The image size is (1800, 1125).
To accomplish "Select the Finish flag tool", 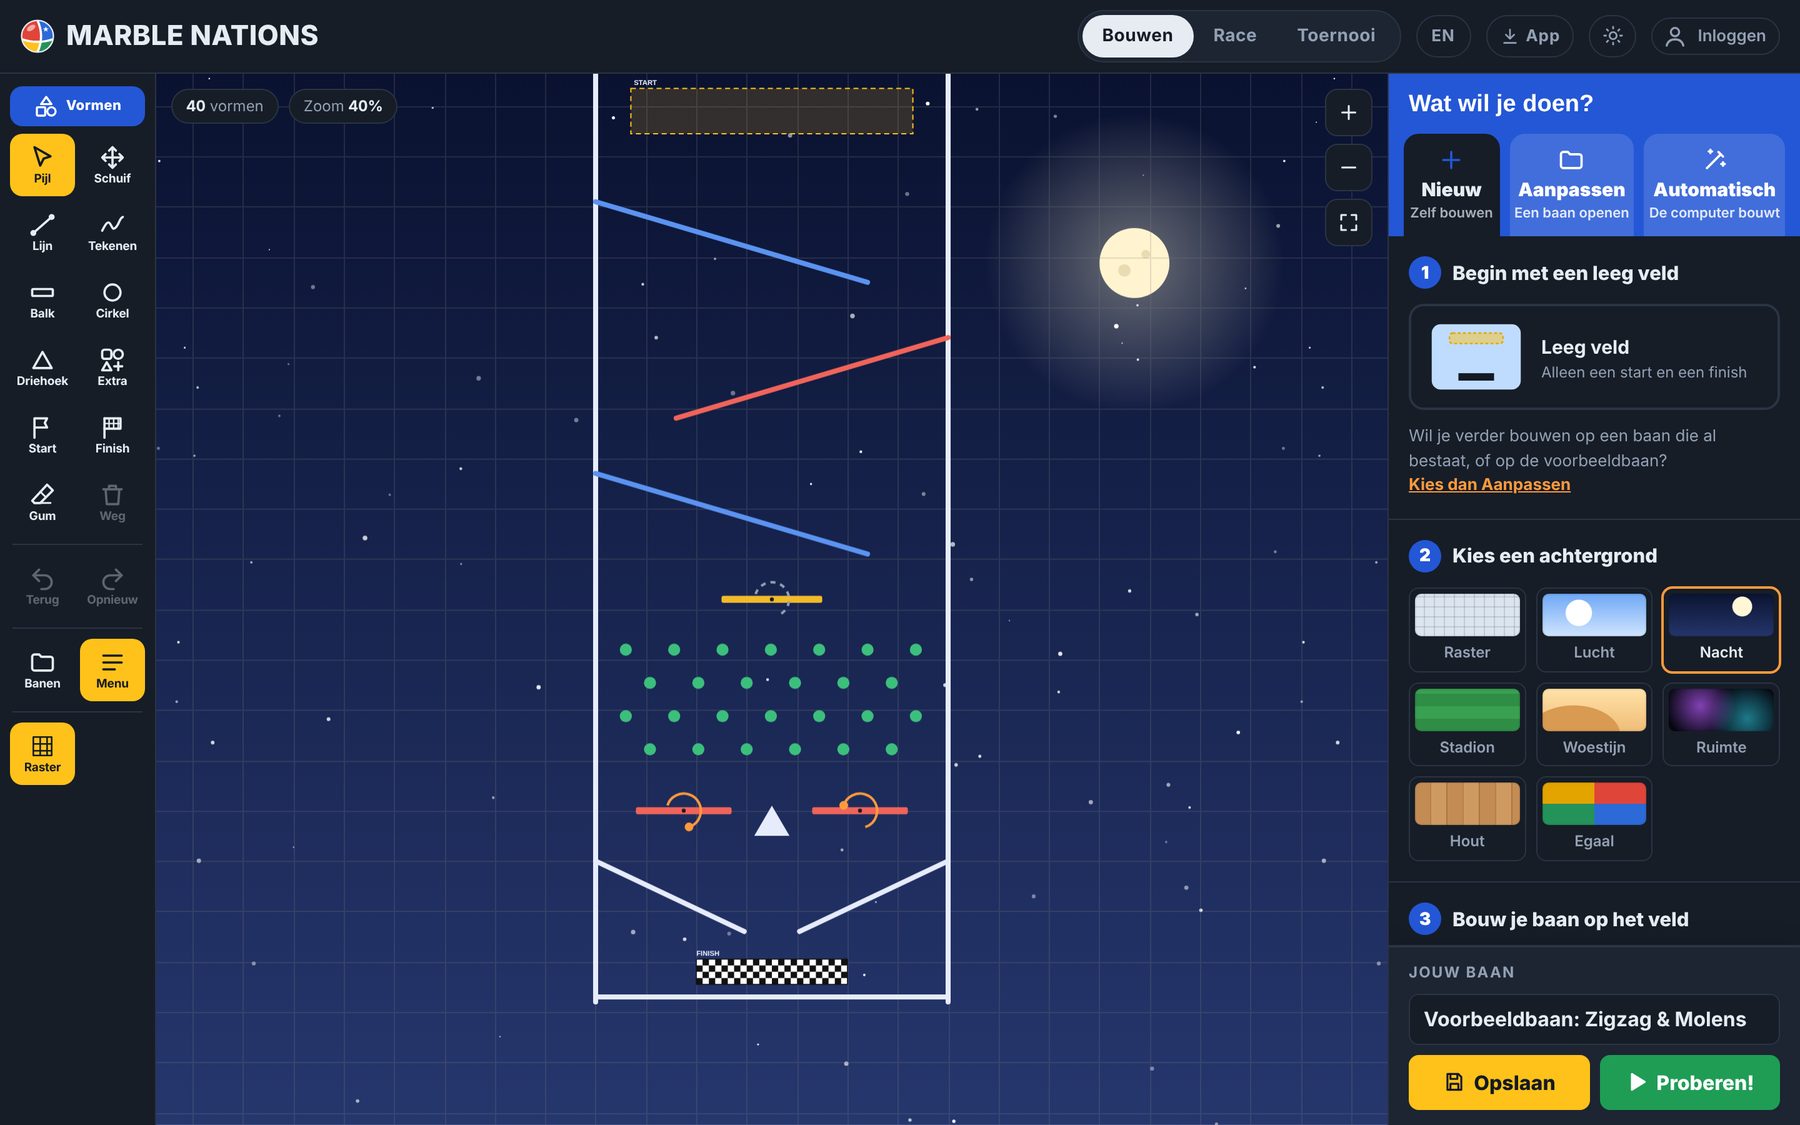I will 112,435.
